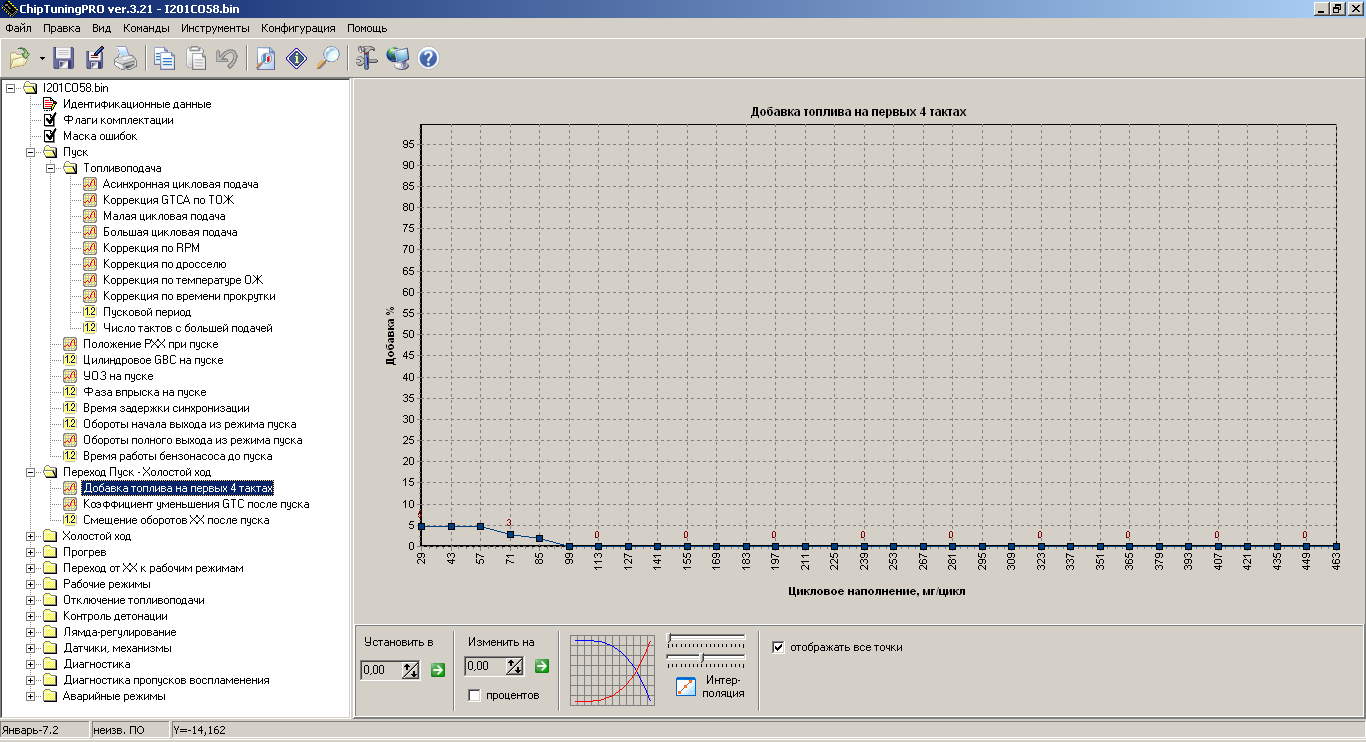Open settings via hammer and wrench icon
This screenshot has width=1366, height=742.
click(x=367, y=58)
